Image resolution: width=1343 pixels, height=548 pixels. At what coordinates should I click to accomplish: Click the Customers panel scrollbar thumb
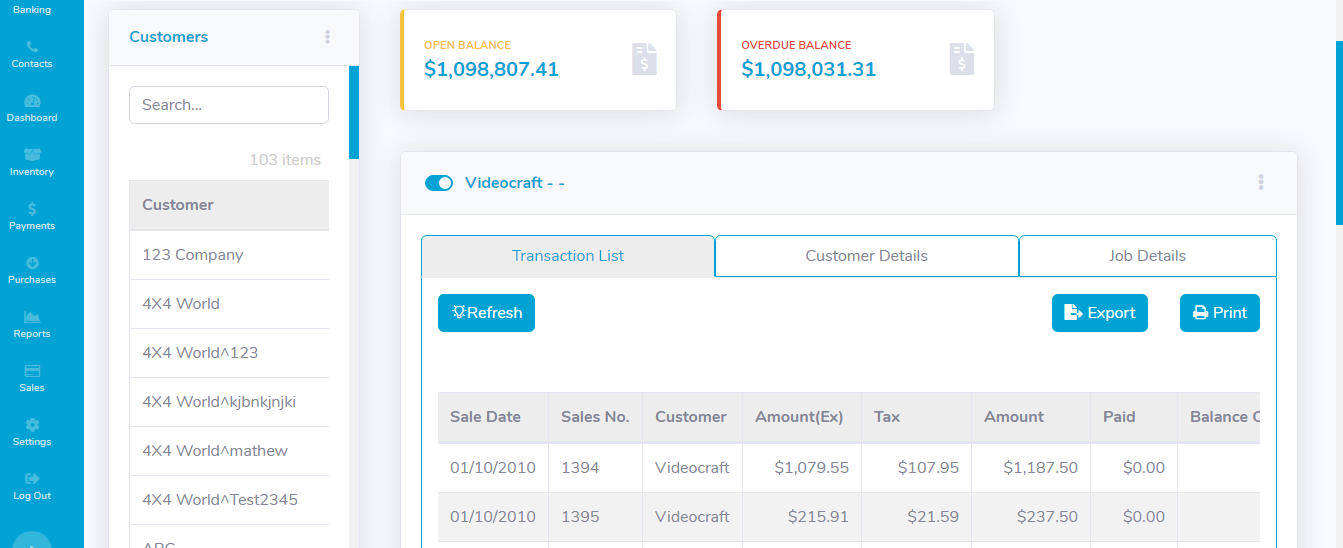[354, 112]
